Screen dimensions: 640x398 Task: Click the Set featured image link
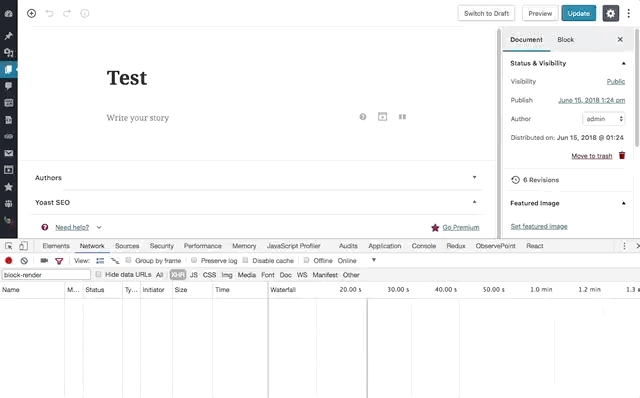(539, 226)
